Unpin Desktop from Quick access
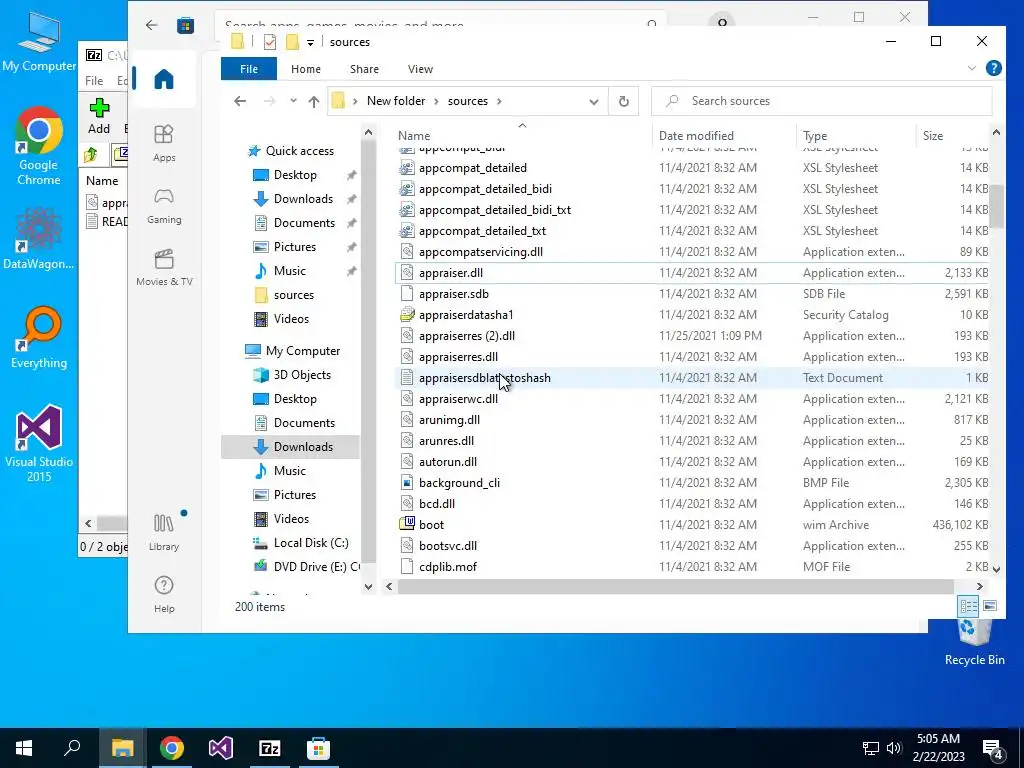The width and height of the screenshot is (1024, 768). pos(351,175)
